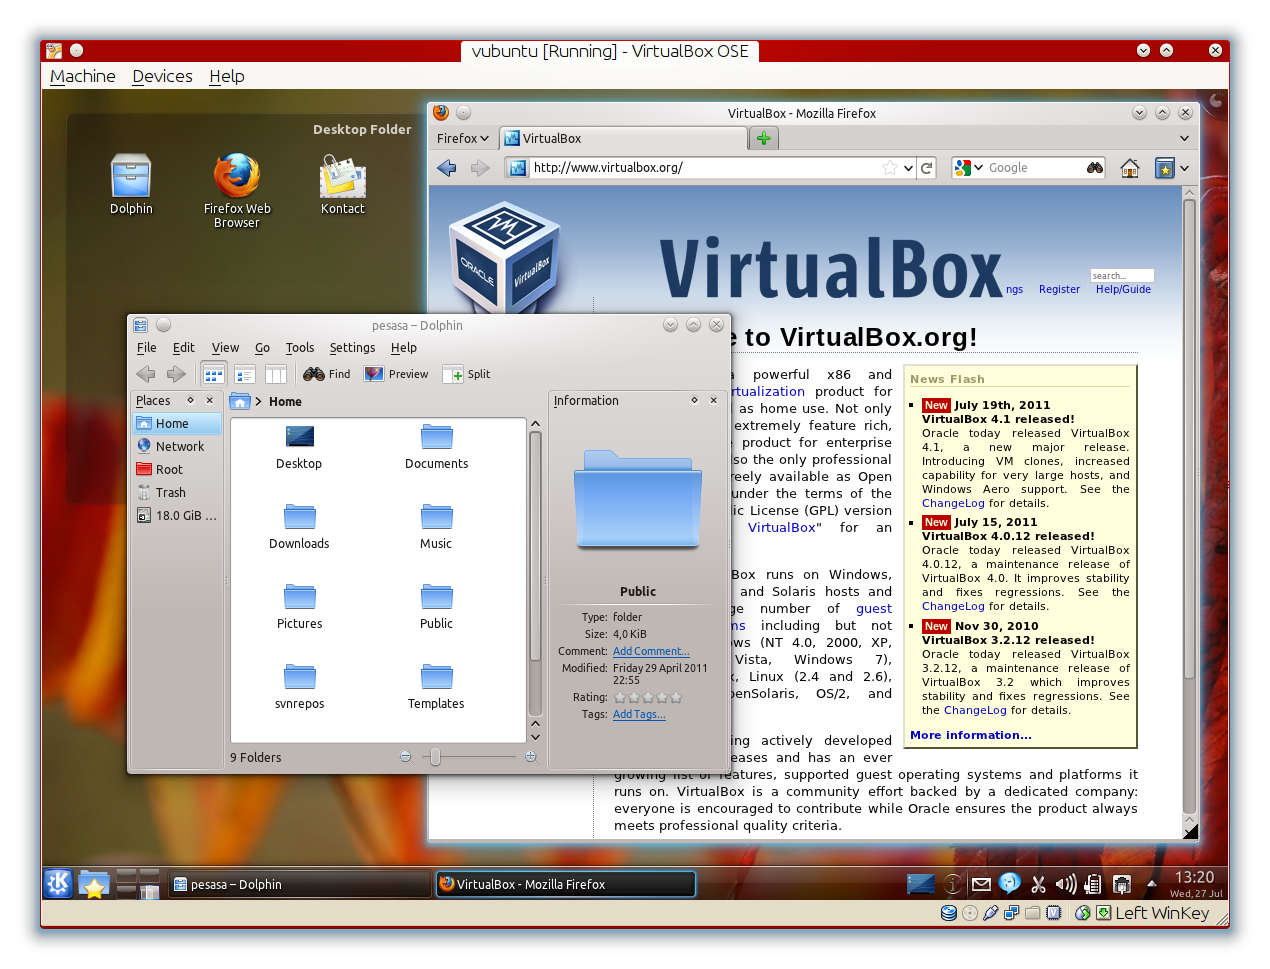This screenshot has width=1270, height=969.
Task: Open the Devices menu in VirtualBox
Action: click(162, 76)
